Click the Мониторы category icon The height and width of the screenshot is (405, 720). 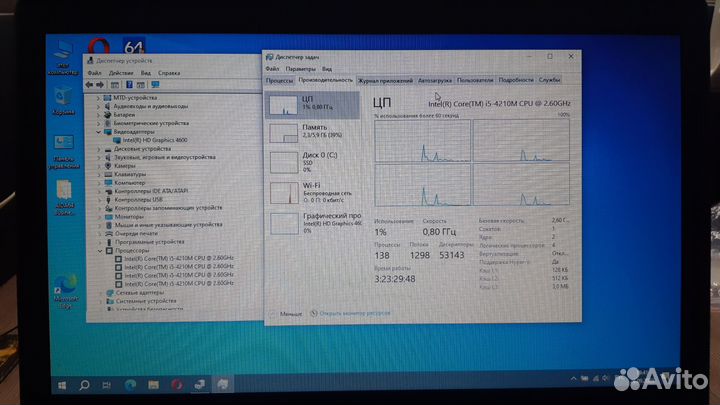pyautogui.click(x=109, y=217)
